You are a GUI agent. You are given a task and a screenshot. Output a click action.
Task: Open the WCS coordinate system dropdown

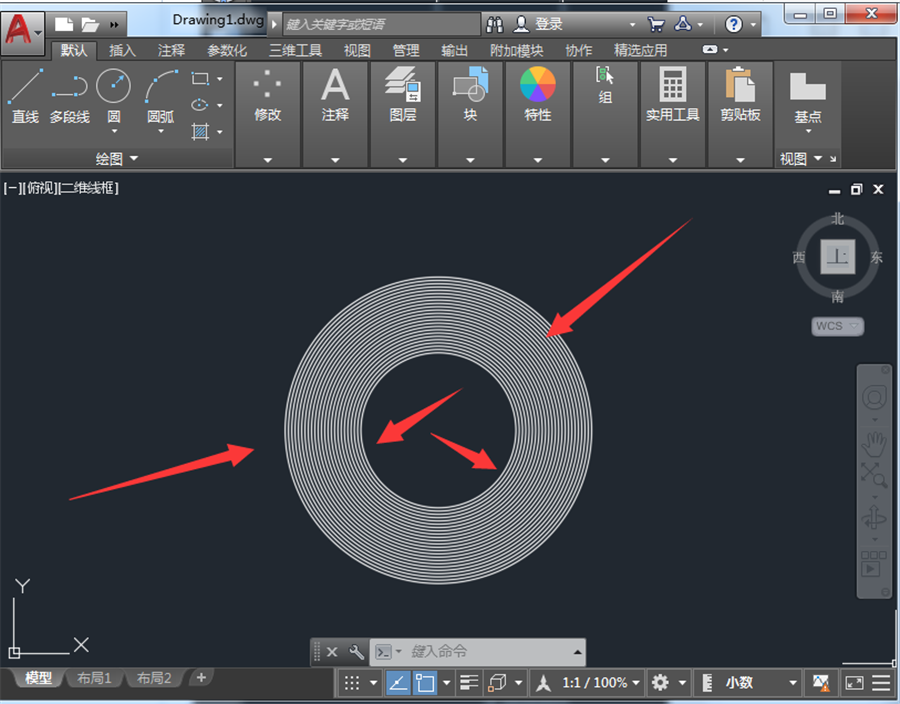837,326
